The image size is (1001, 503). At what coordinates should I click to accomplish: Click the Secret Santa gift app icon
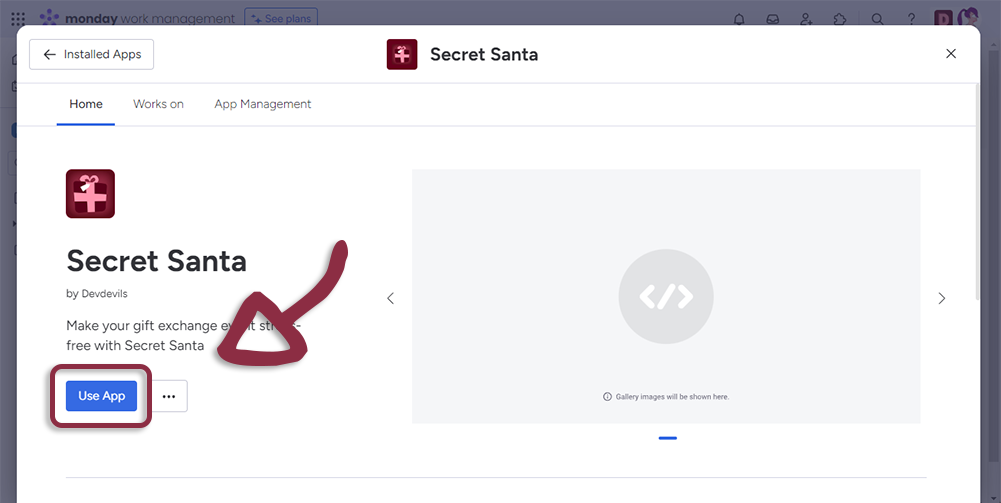tap(90, 194)
